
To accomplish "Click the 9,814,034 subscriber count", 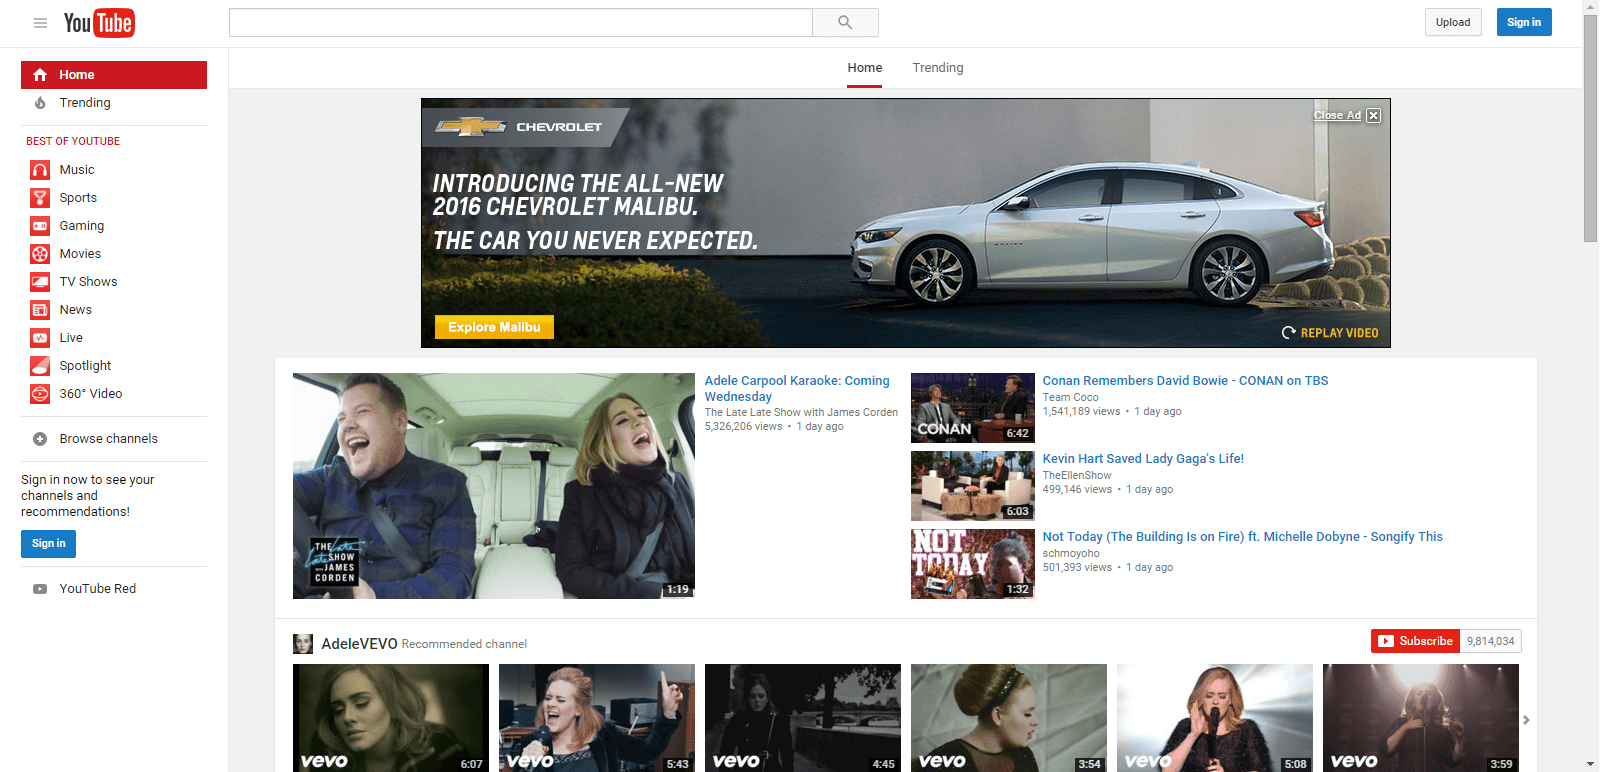I will click(1491, 641).
